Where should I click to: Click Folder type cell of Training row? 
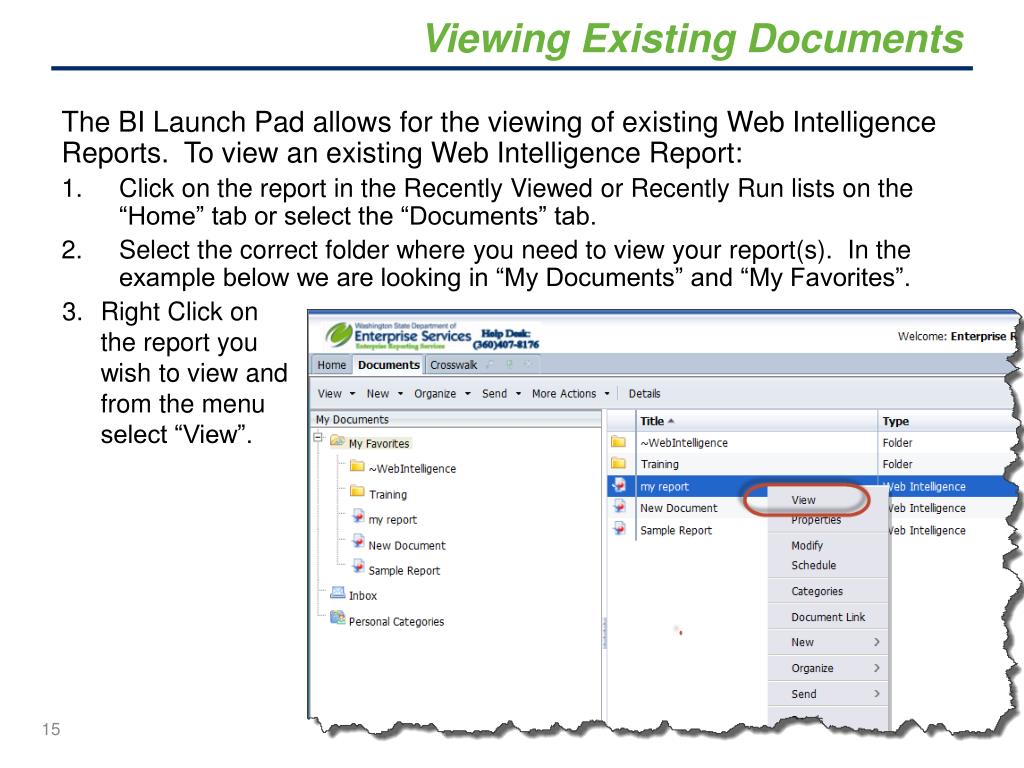(897, 464)
